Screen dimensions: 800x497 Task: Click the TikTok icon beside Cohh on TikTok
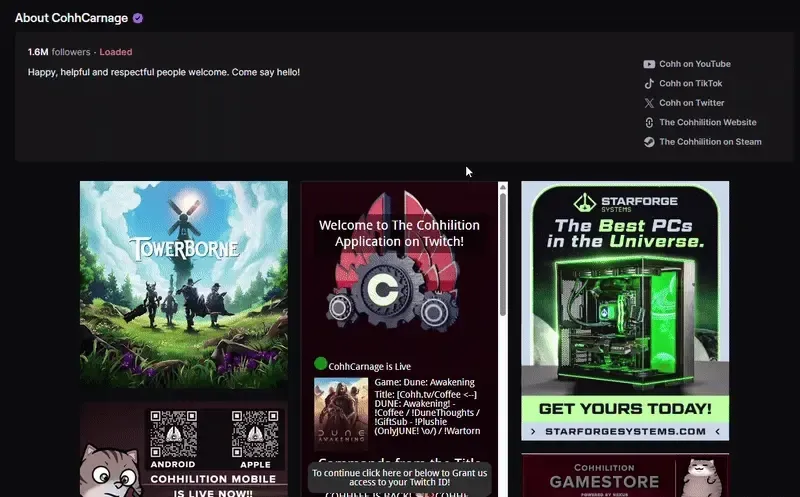point(649,84)
